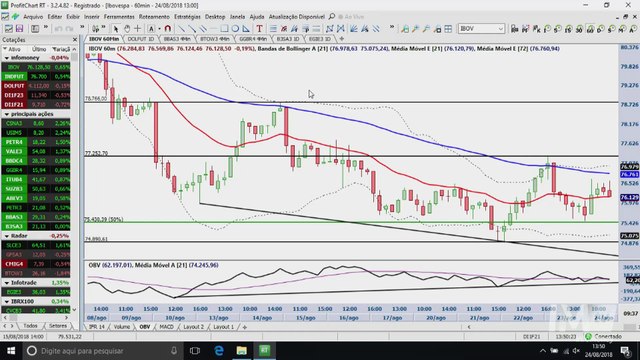Image resolution: width=640 pixels, height=360 pixels.
Task: Open the Roteamento menu
Action: pyautogui.click(x=154, y=17)
